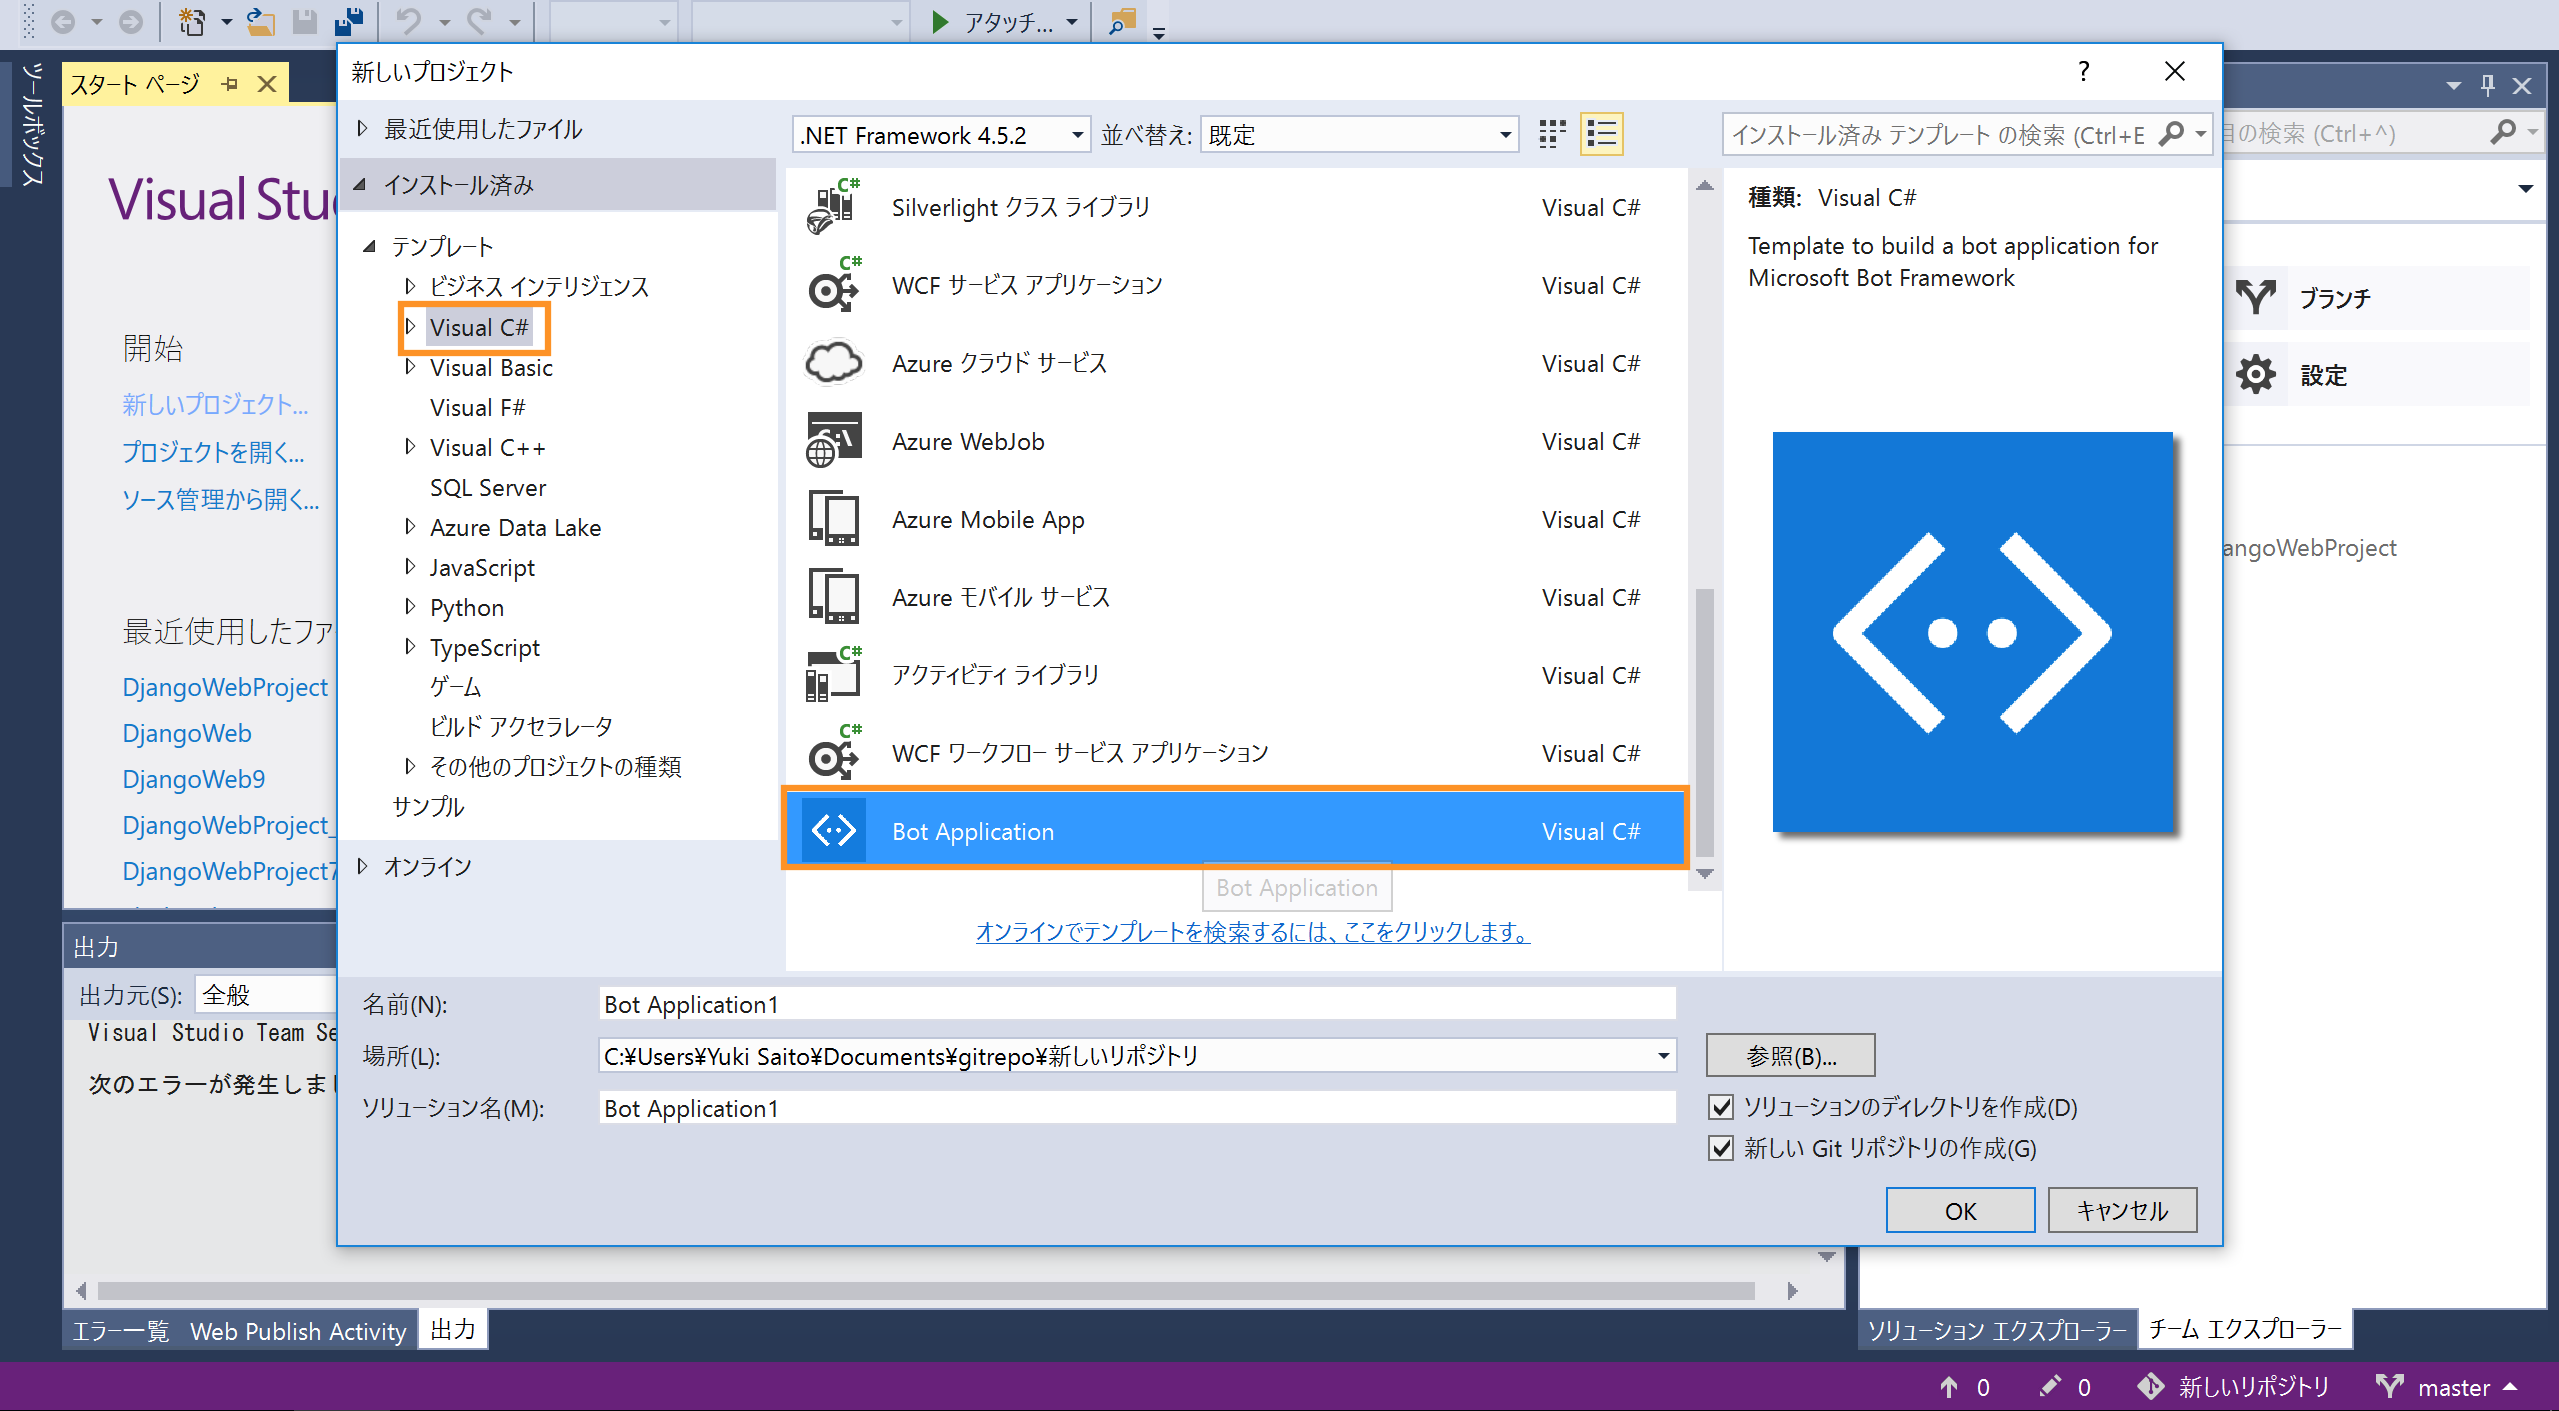
Task: Click the dialog help question mark
Action: click(x=2083, y=72)
